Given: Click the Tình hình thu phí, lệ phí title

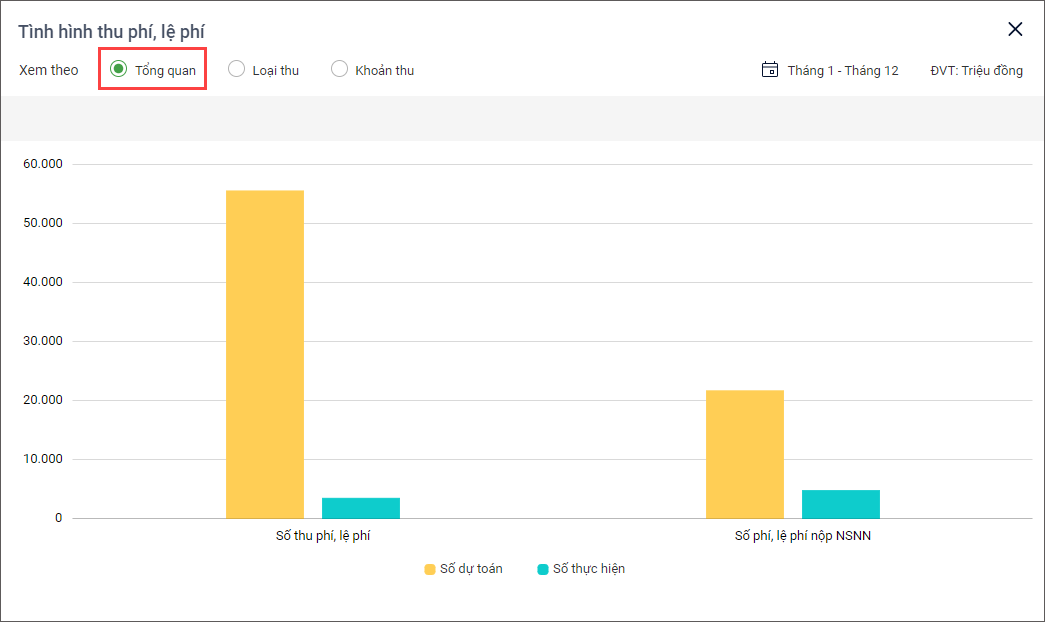Looking at the screenshot, I should pyautogui.click(x=111, y=32).
